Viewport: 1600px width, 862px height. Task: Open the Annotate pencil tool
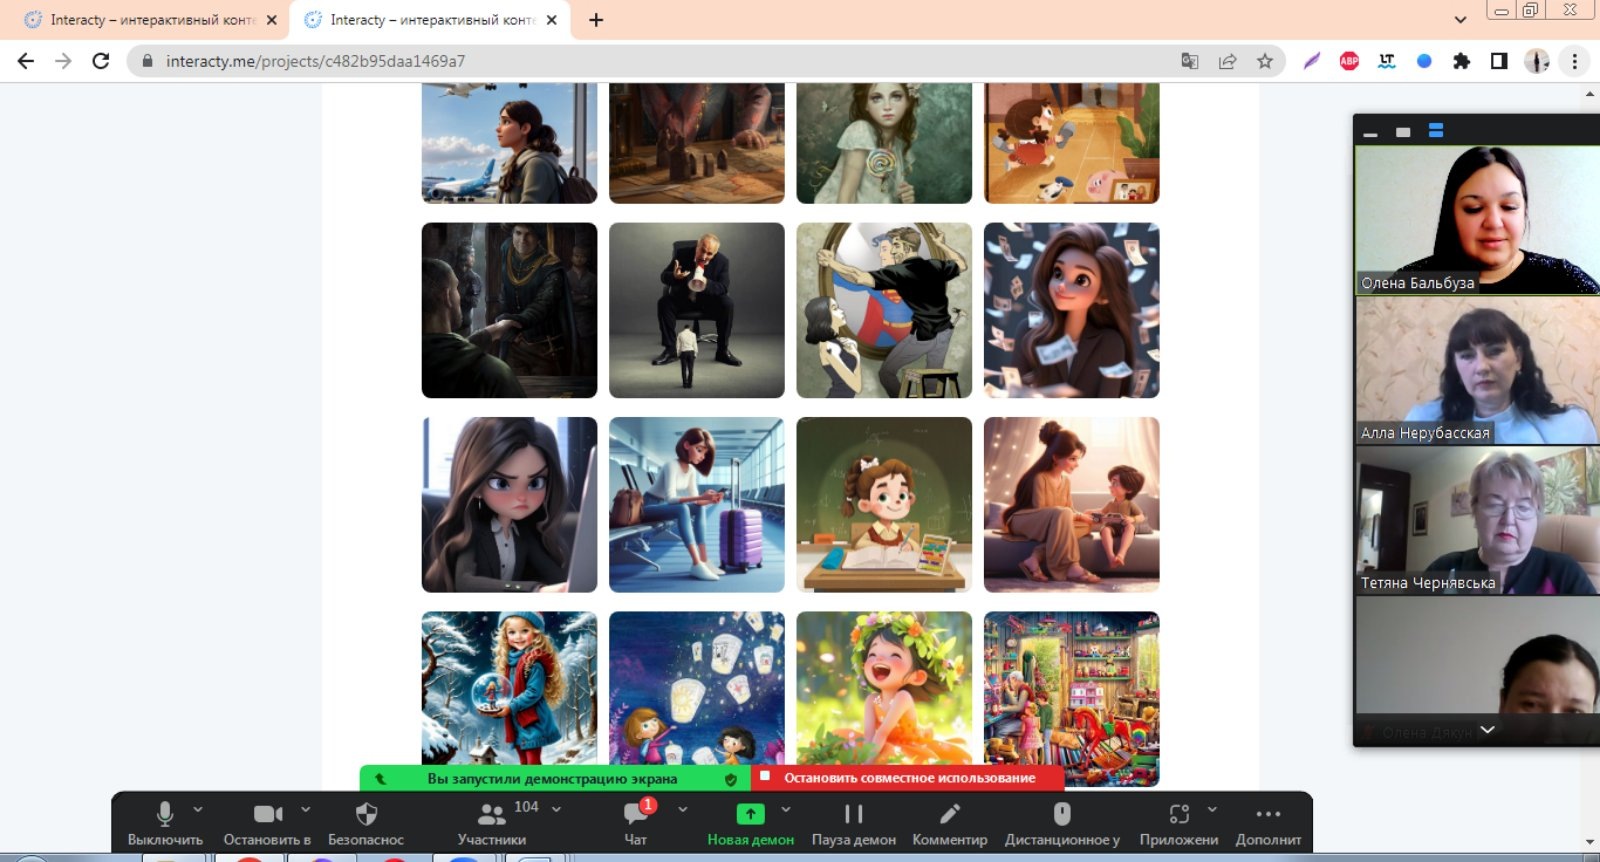[x=950, y=814]
